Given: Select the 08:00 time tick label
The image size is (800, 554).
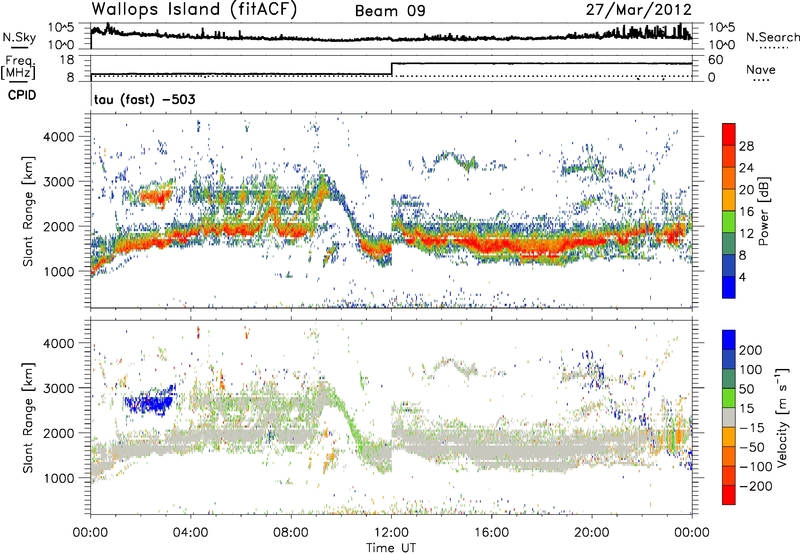Looking at the screenshot, I should [291, 533].
